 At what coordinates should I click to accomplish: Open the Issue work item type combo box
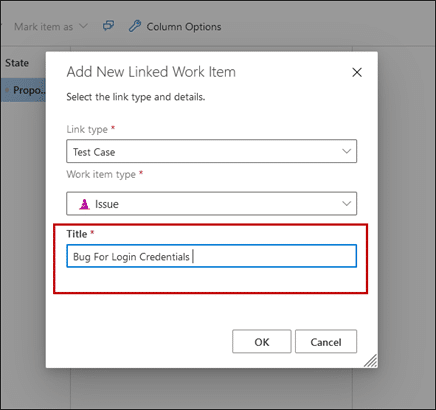coord(212,203)
